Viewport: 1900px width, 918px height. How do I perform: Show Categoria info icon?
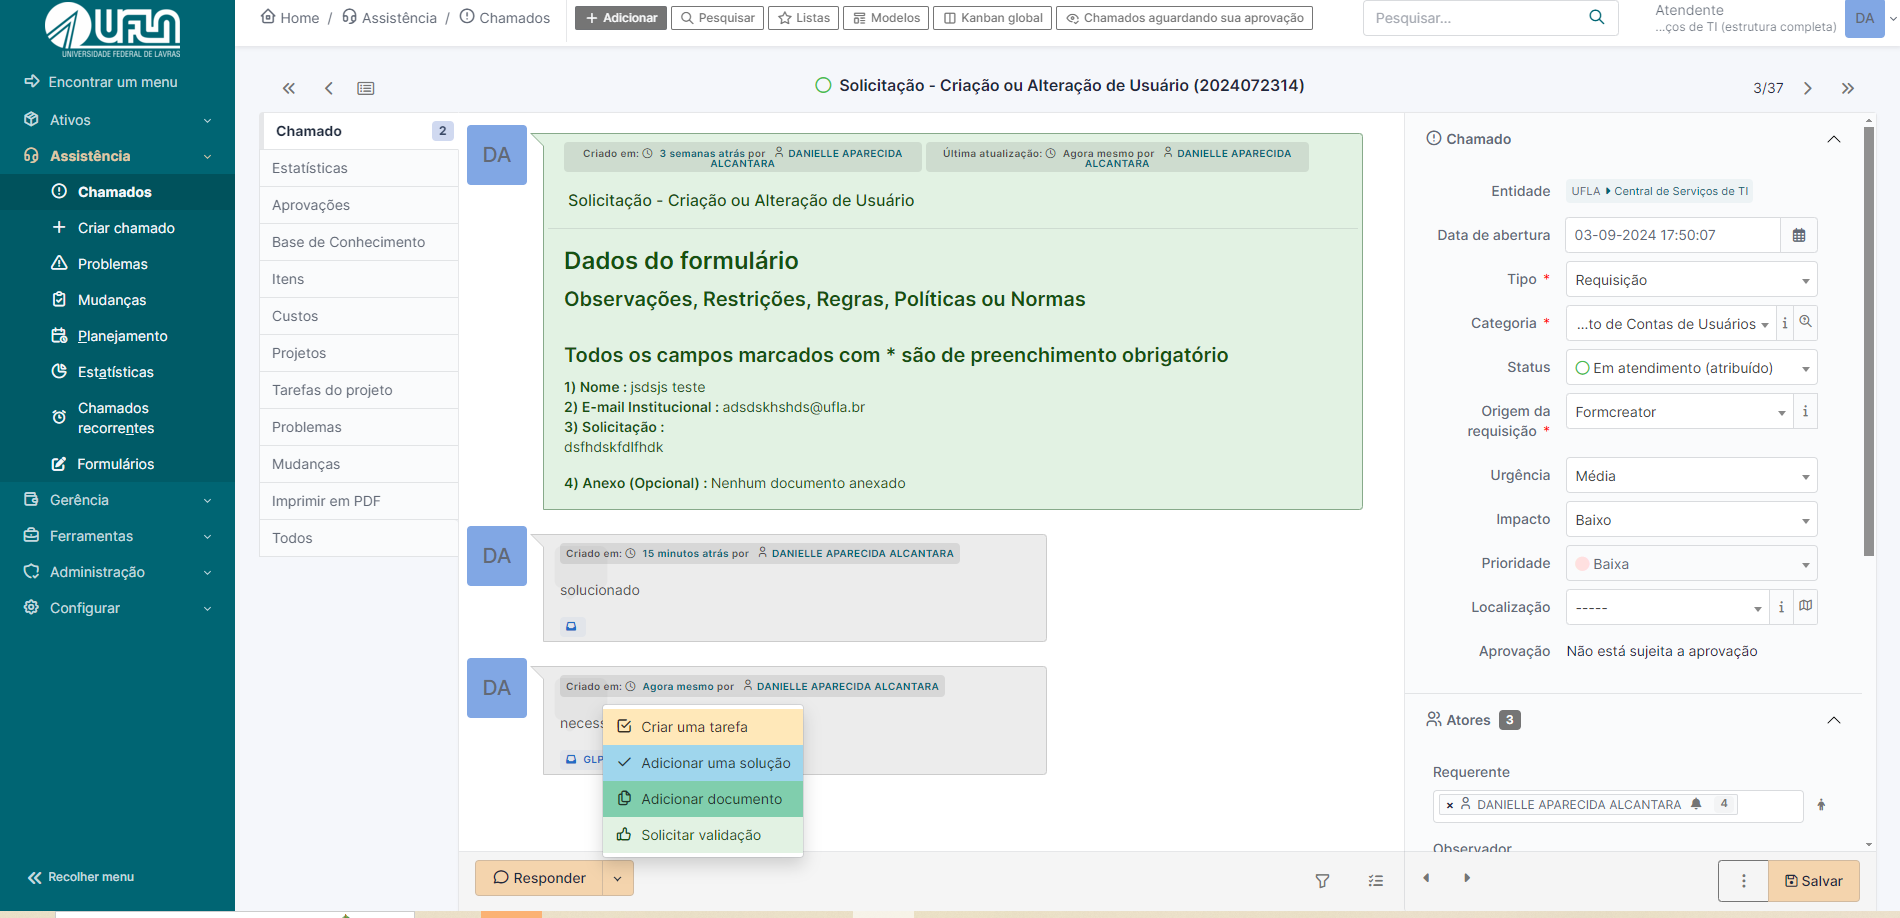1785,323
